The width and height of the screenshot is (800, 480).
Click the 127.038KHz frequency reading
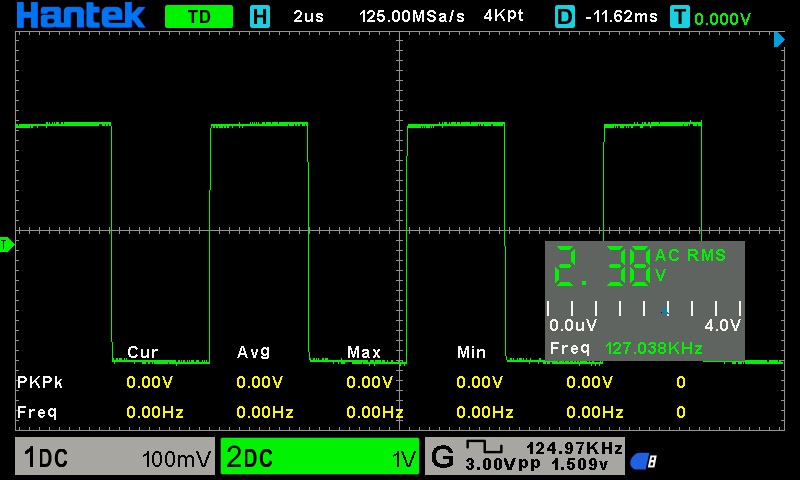pos(654,348)
